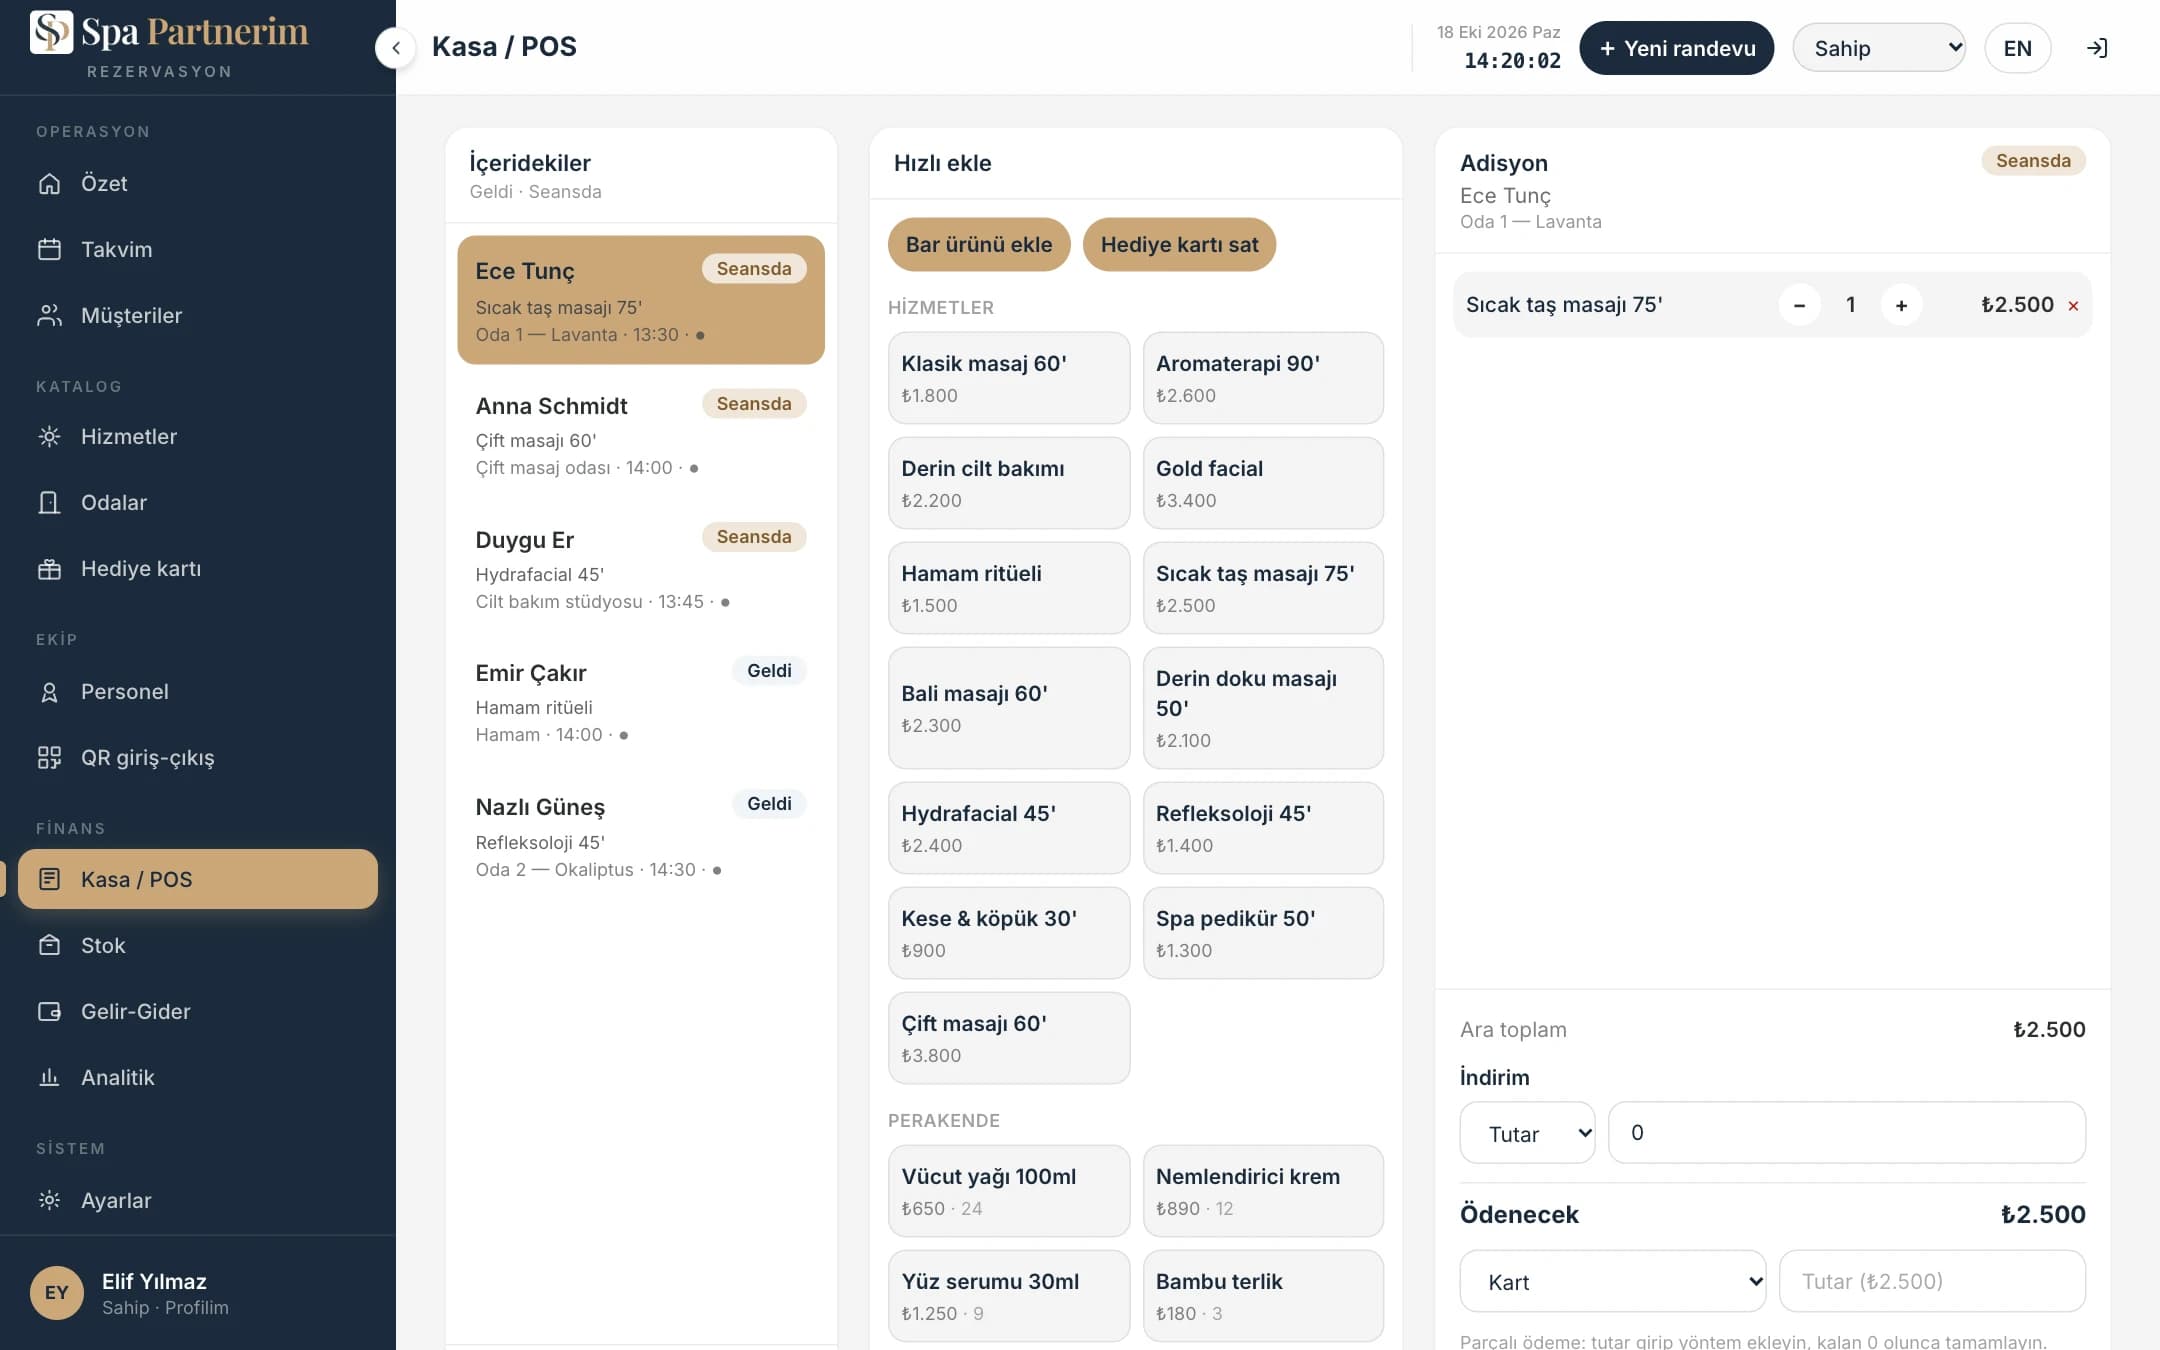Image resolution: width=2160 pixels, height=1350 pixels.
Task: Select Emir Çakır client row
Action: [x=641, y=701]
